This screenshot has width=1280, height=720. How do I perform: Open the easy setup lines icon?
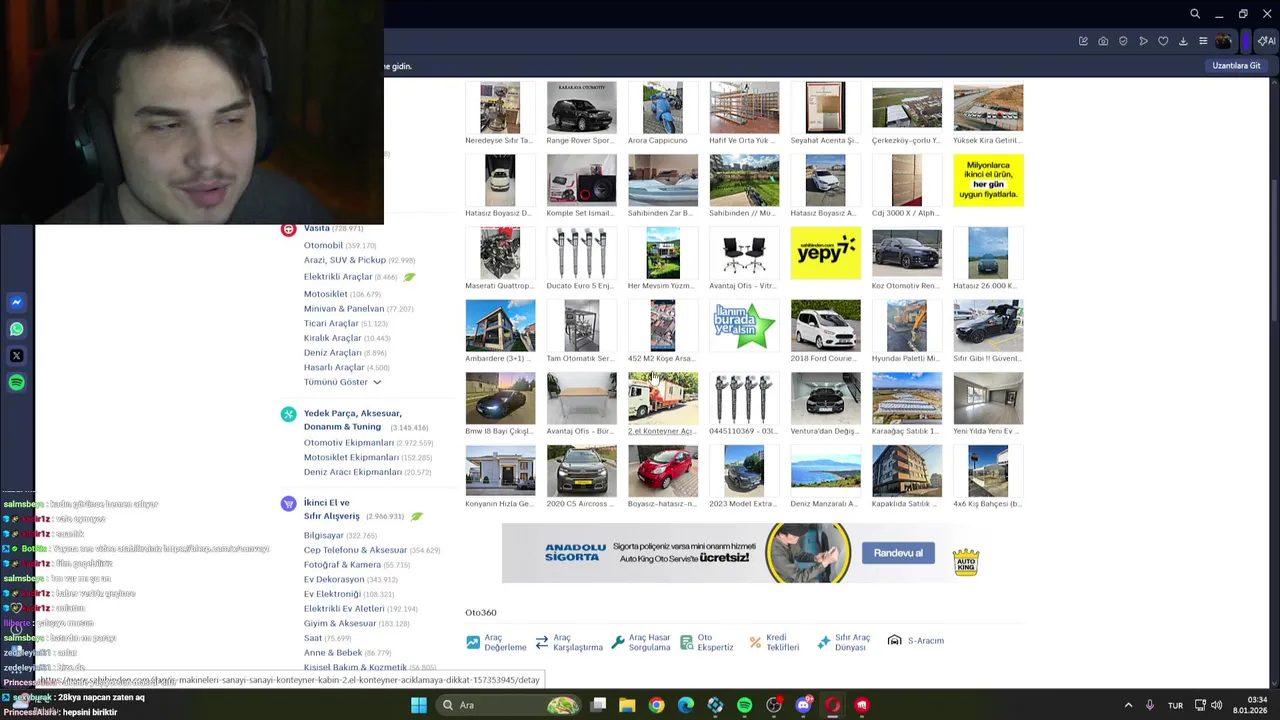tap(1203, 41)
